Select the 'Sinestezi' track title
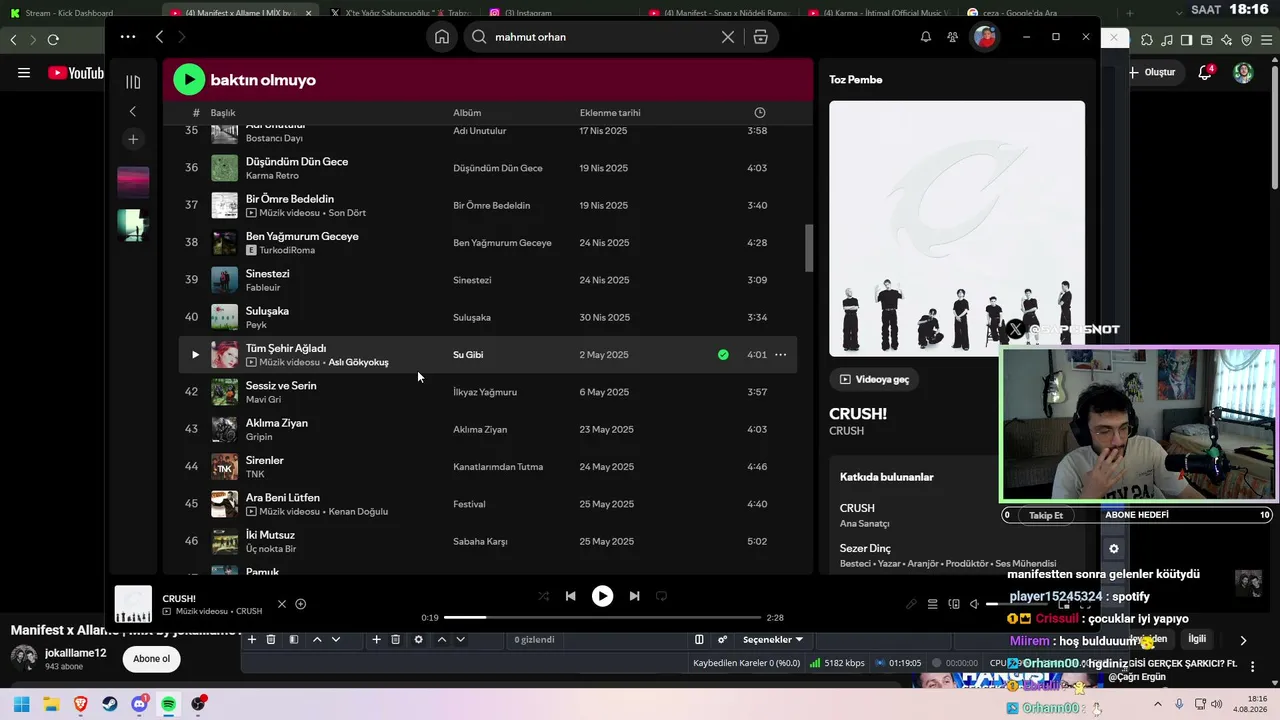1280x720 pixels. [268, 274]
